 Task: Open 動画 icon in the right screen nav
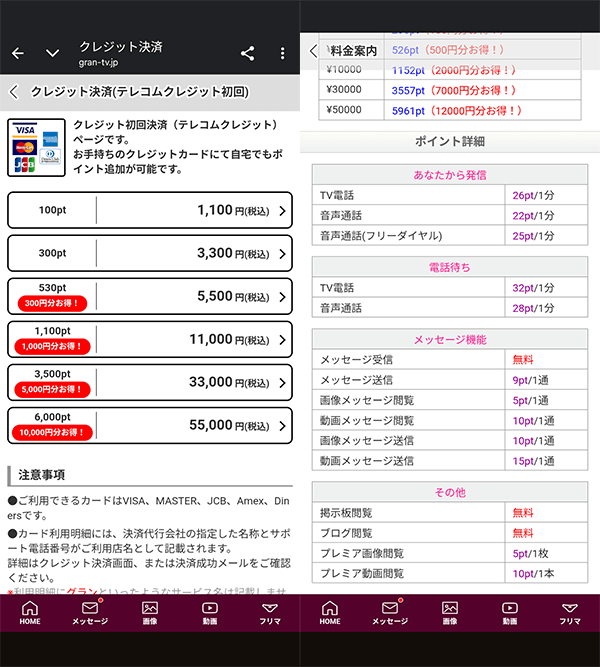(510, 613)
